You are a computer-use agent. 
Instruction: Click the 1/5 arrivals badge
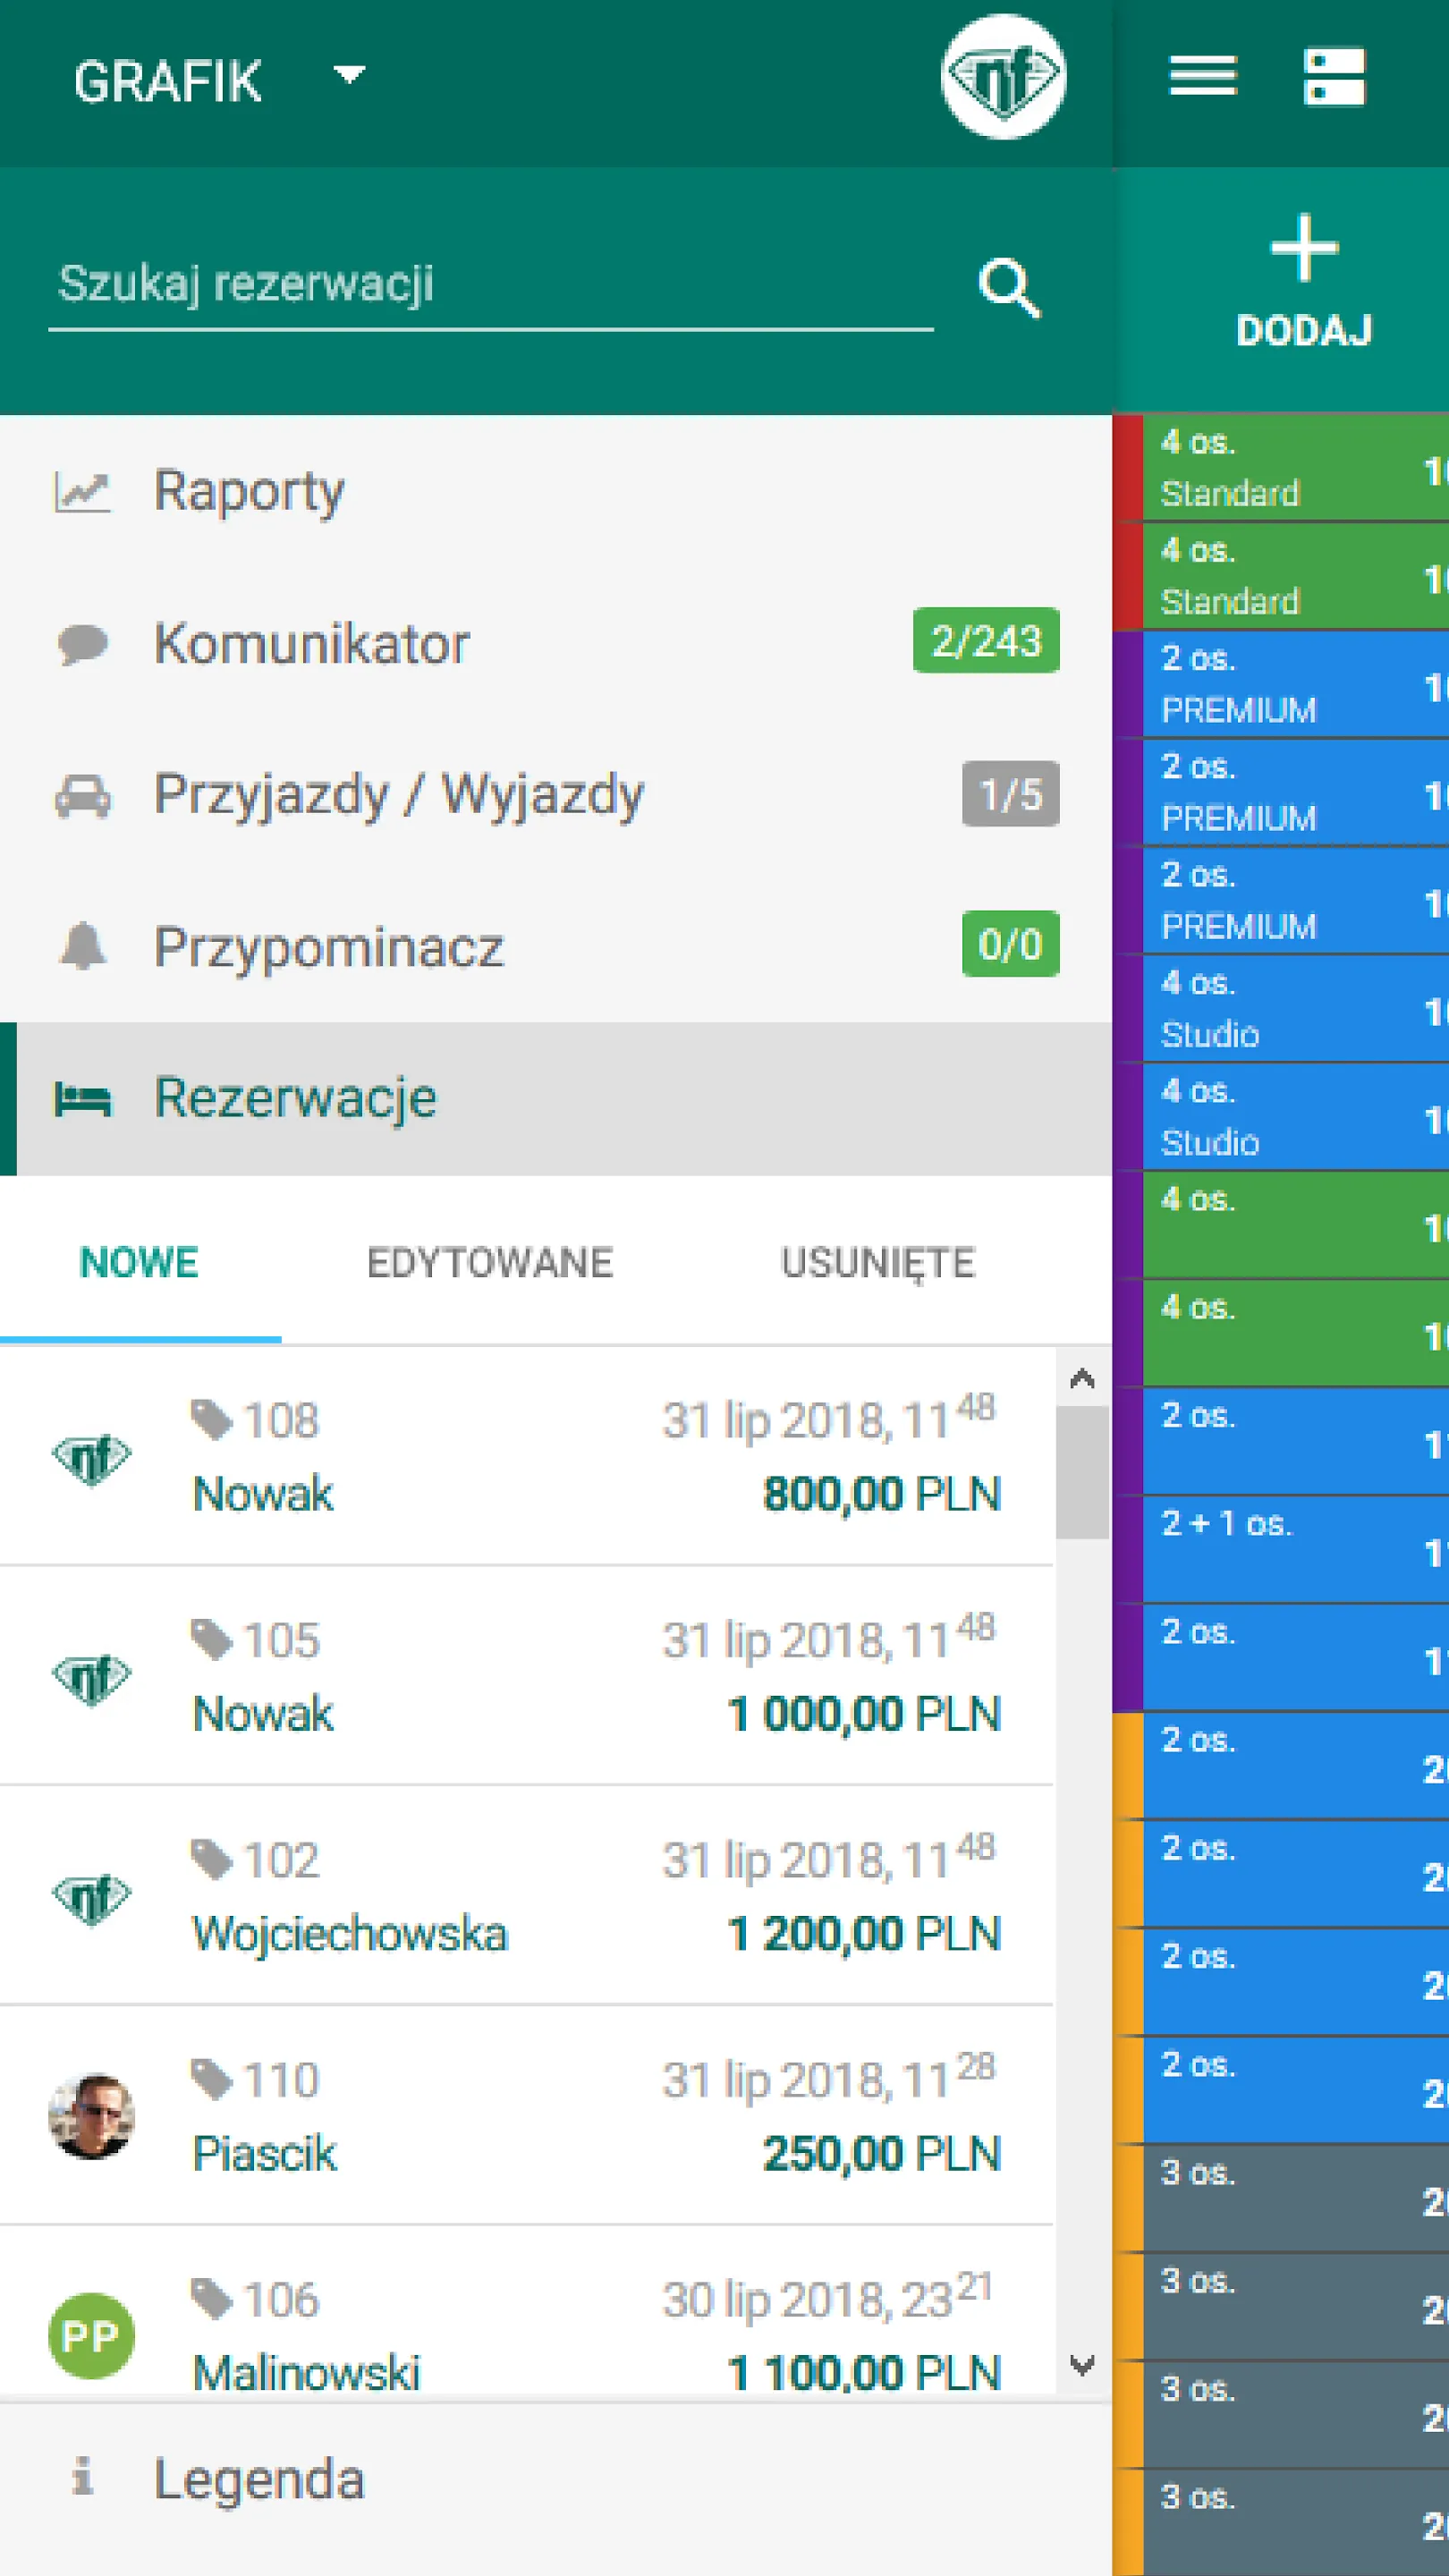pos(1010,794)
